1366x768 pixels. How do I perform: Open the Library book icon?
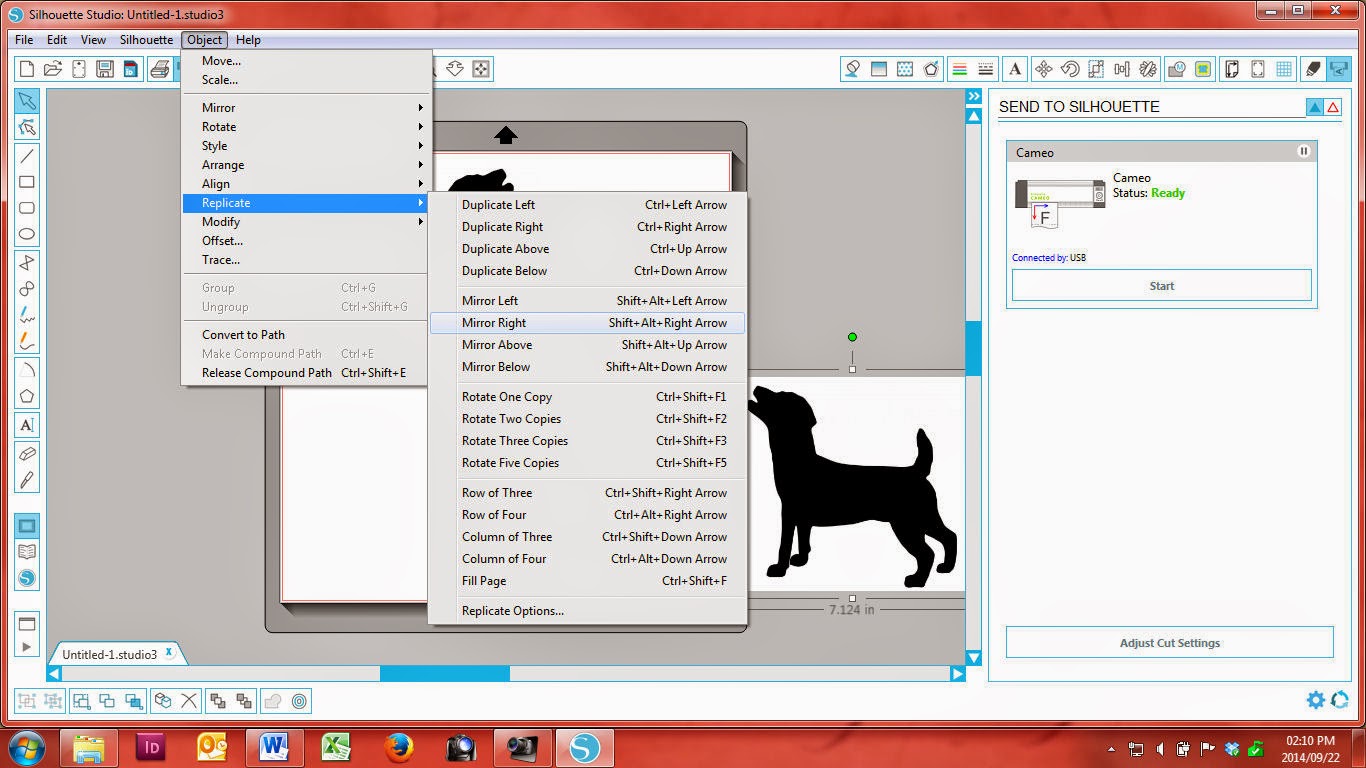pyautogui.click(x=27, y=552)
